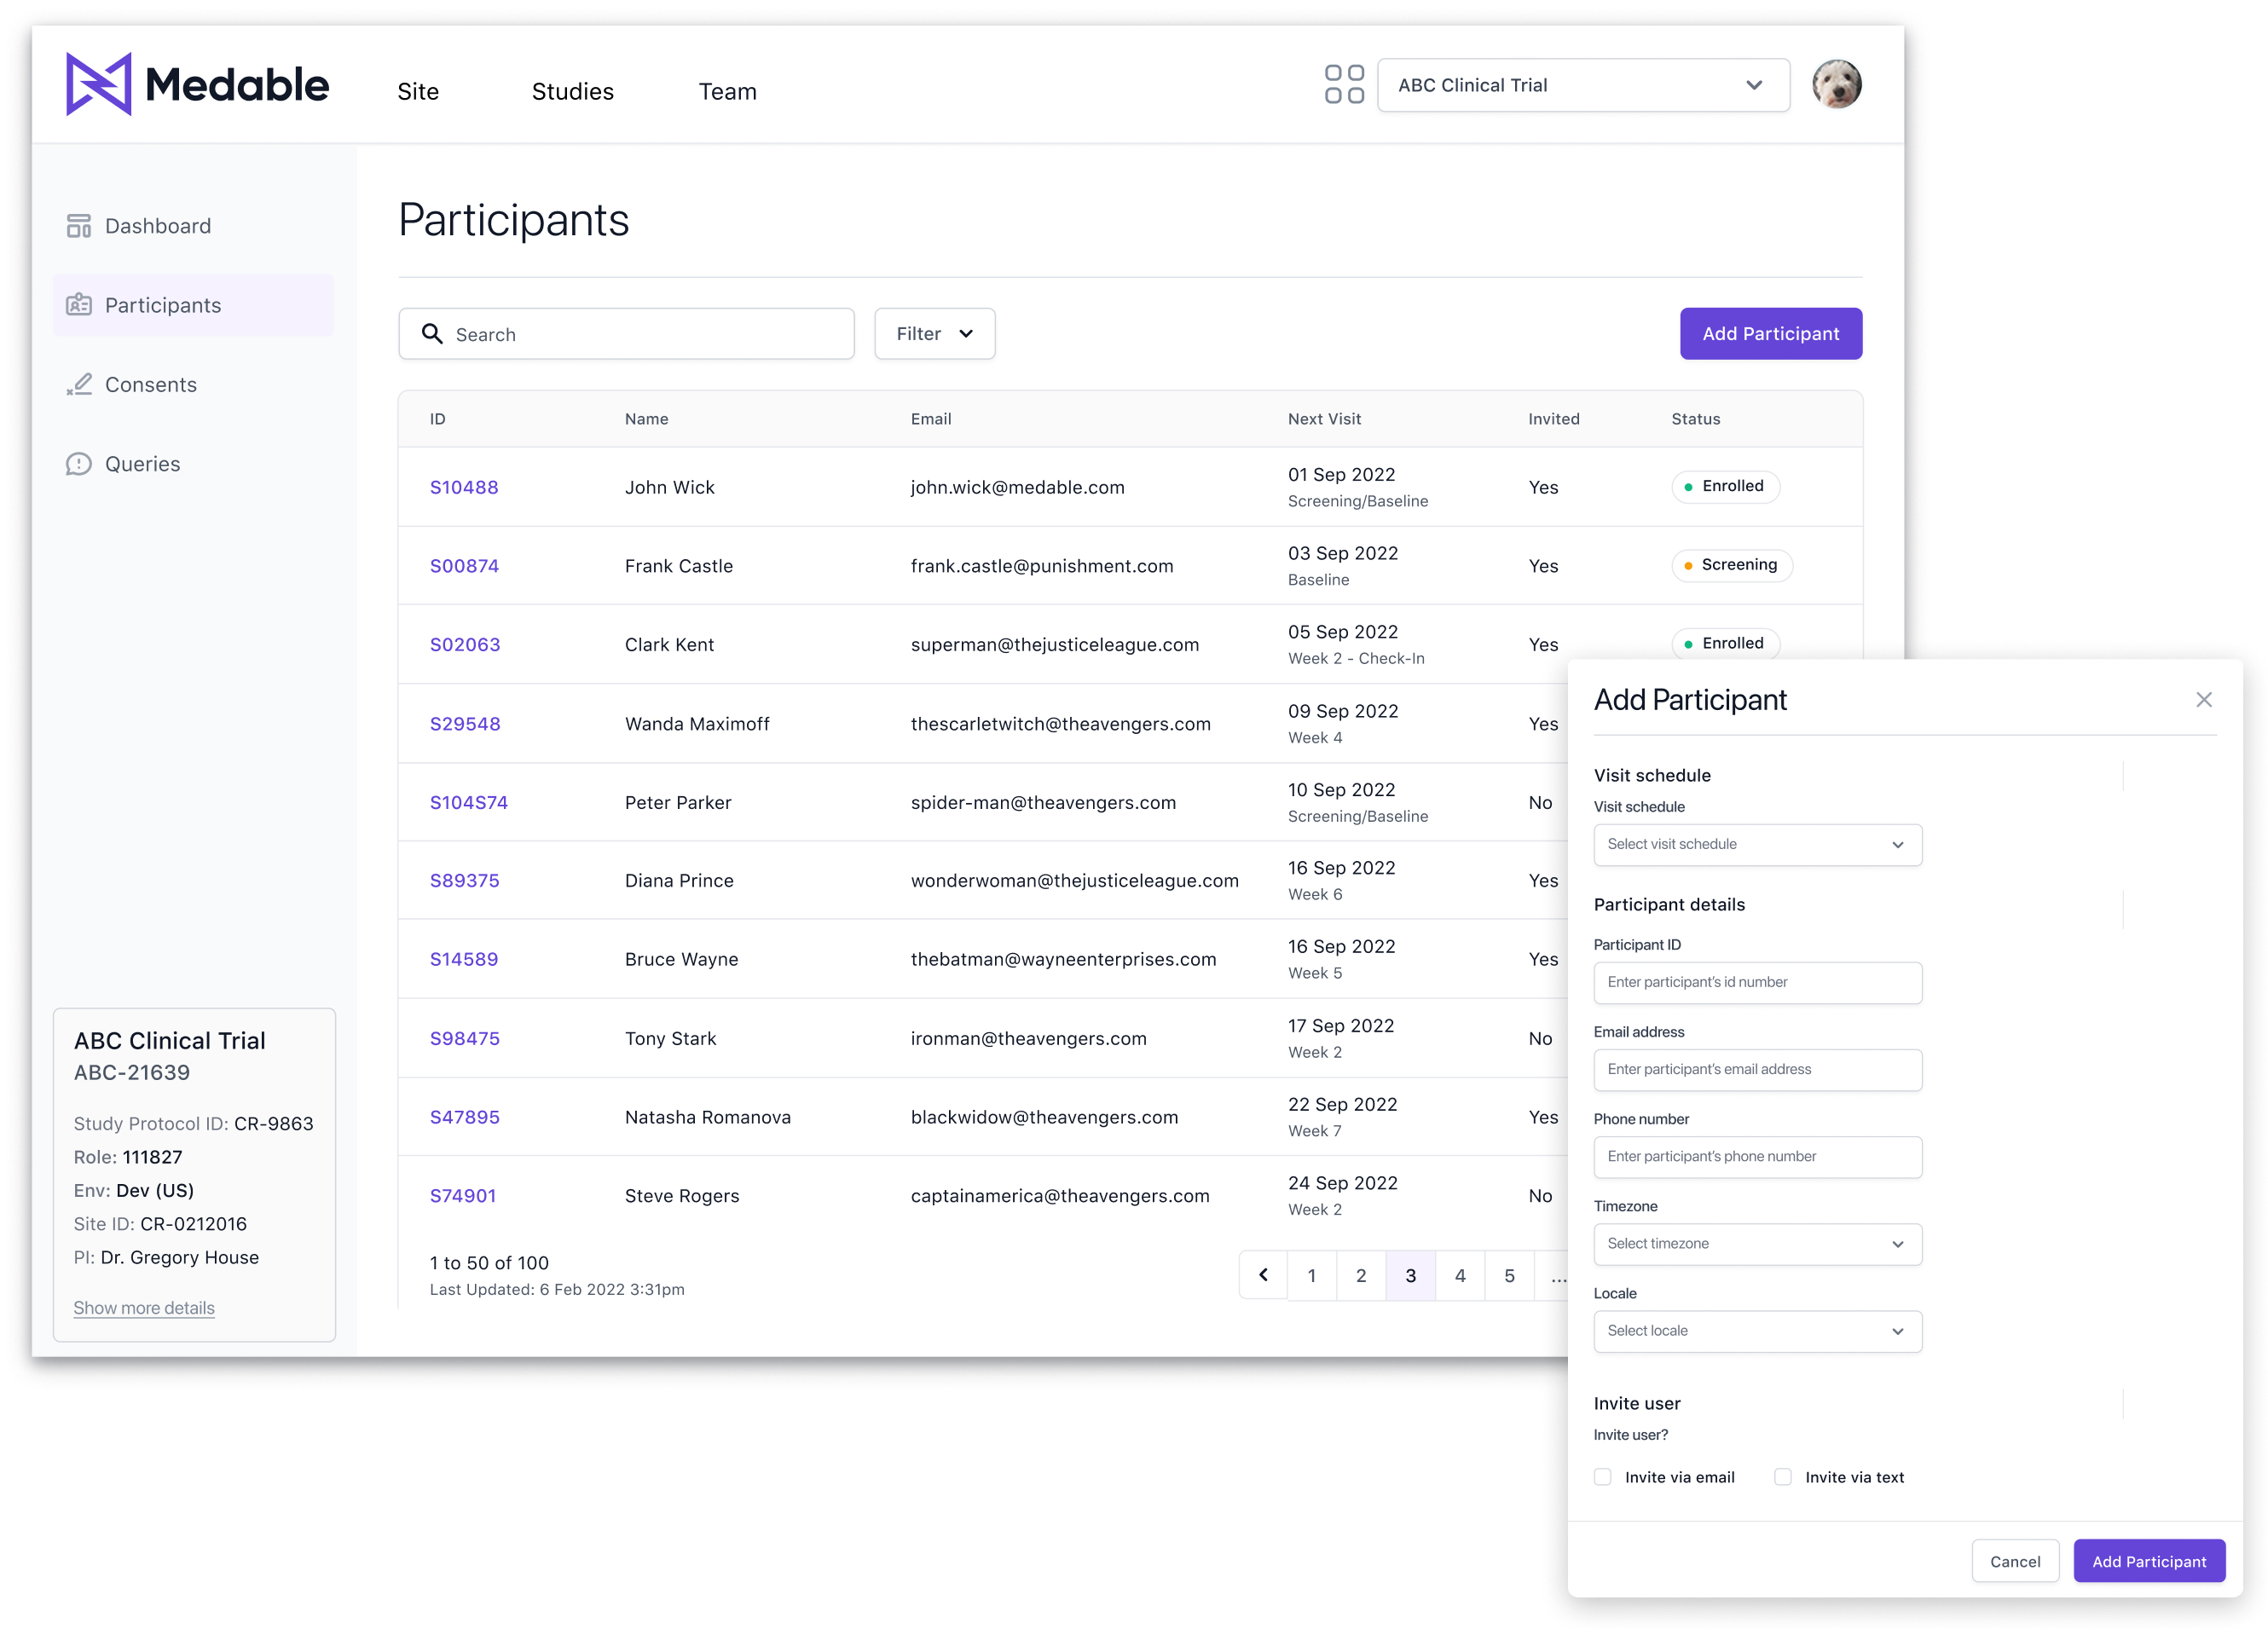
Task: Open Queries in the sidebar
Action: click(x=142, y=464)
